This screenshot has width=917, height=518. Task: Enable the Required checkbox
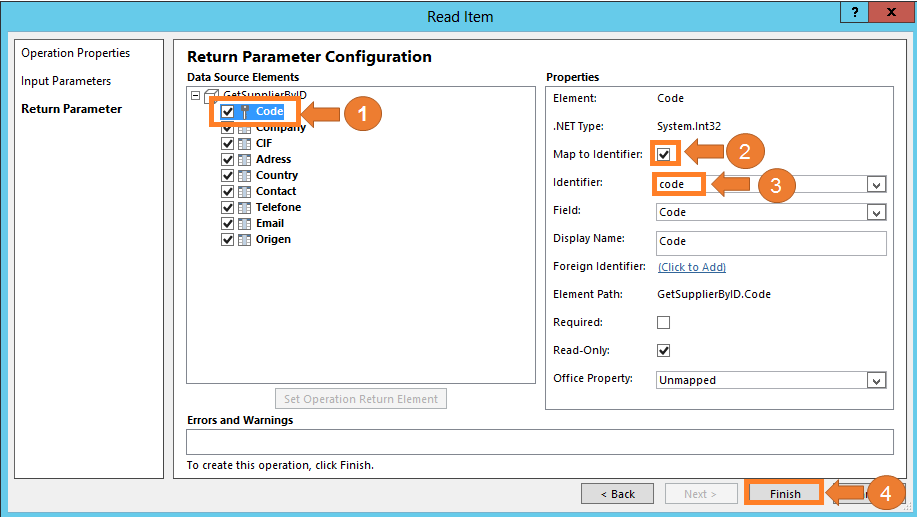[x=663, y=323]
